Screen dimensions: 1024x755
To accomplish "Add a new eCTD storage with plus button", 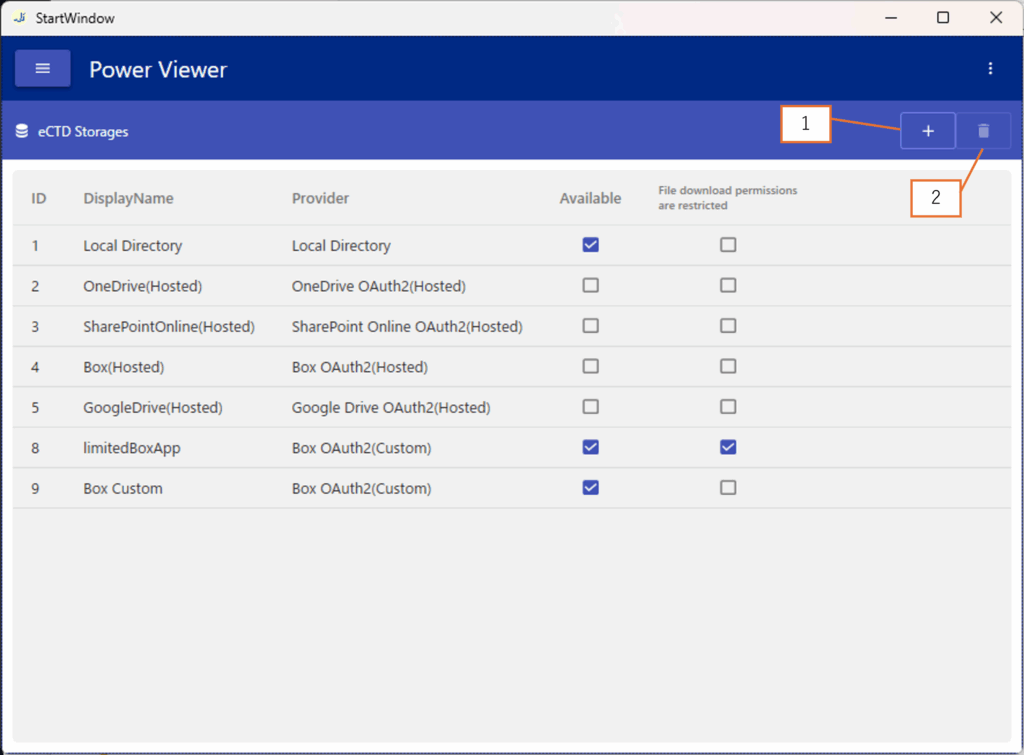I will 927,131.
